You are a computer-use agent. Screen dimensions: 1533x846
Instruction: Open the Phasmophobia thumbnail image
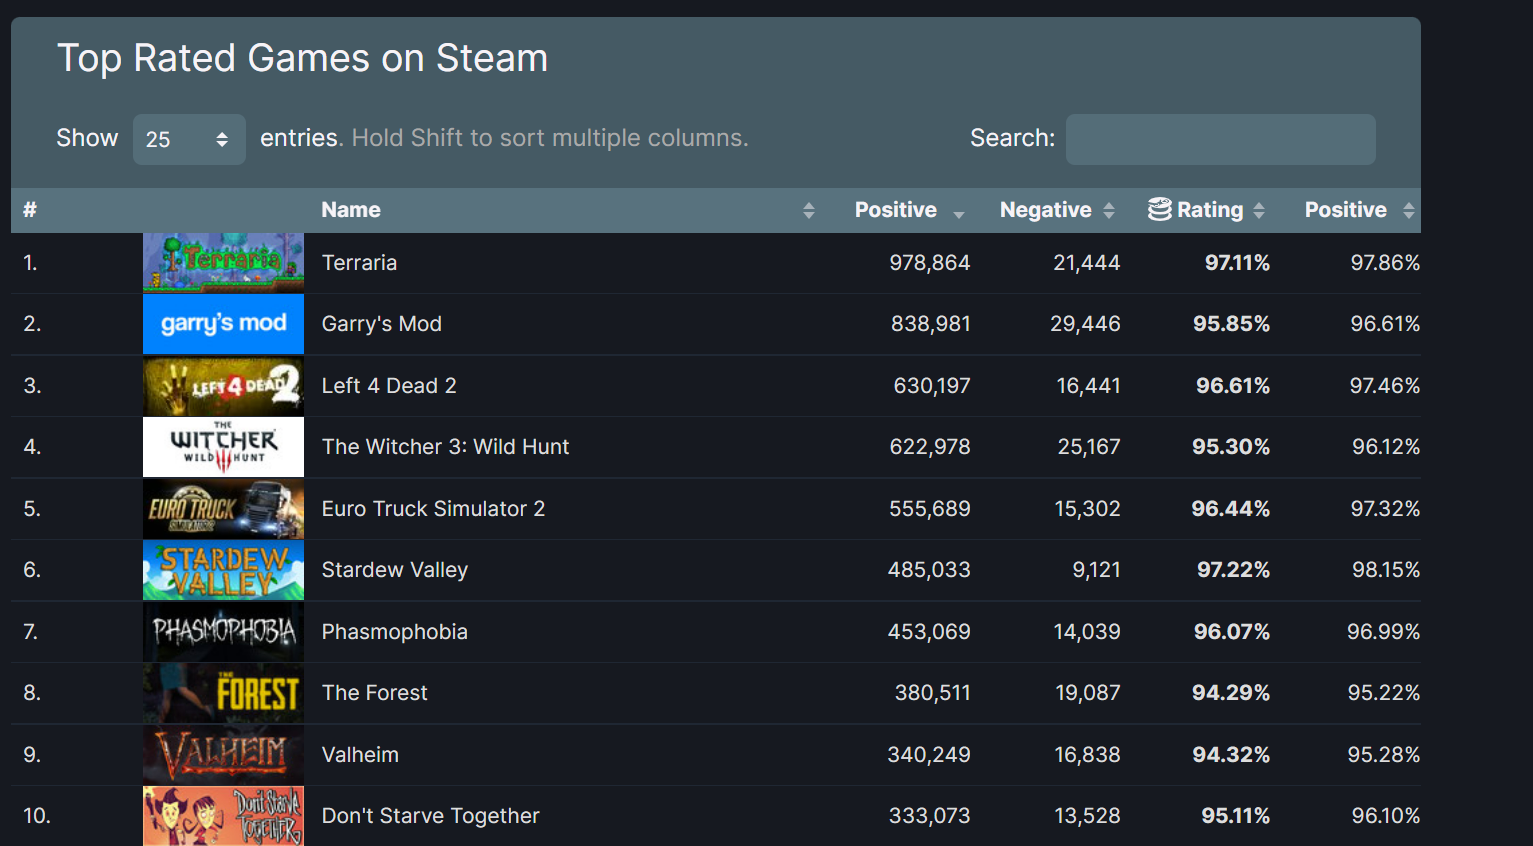pos(223,632)
